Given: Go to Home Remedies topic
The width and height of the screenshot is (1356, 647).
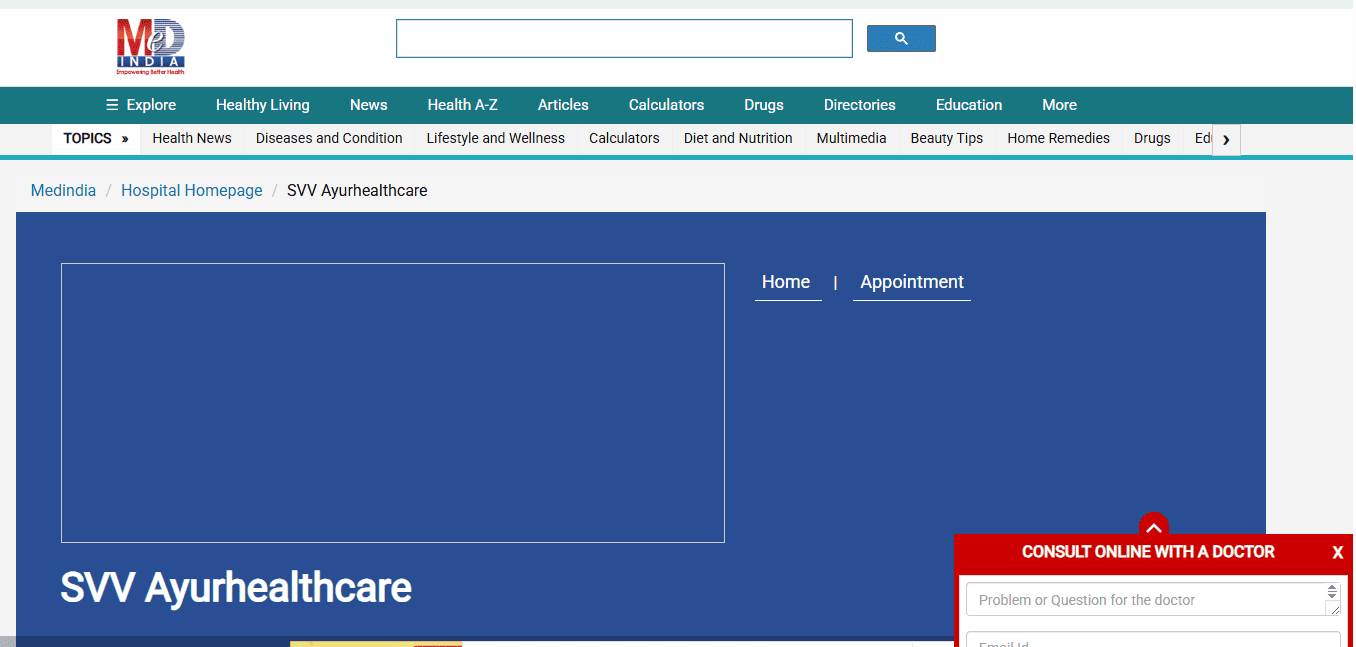Looking at the screenshot, I should click(x=1058, y=138).
